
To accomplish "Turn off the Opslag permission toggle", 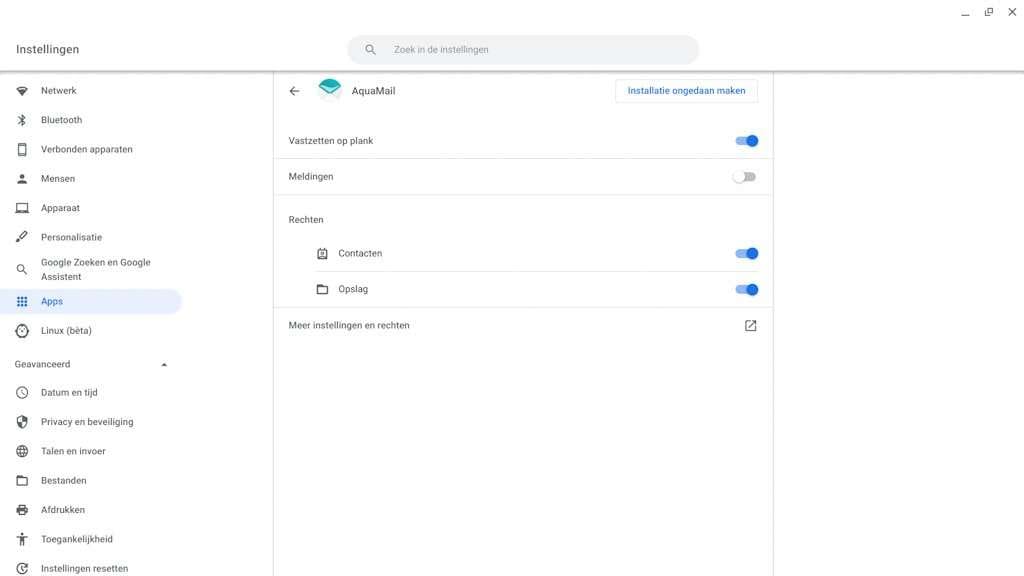I will pos(746,290).
